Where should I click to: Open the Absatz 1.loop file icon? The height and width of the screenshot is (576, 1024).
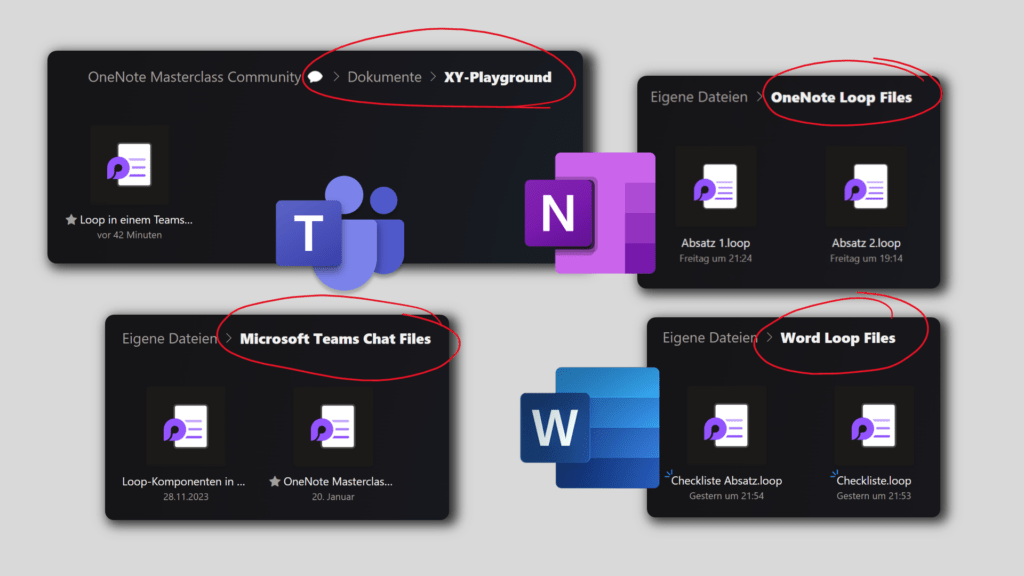point(716,186)
